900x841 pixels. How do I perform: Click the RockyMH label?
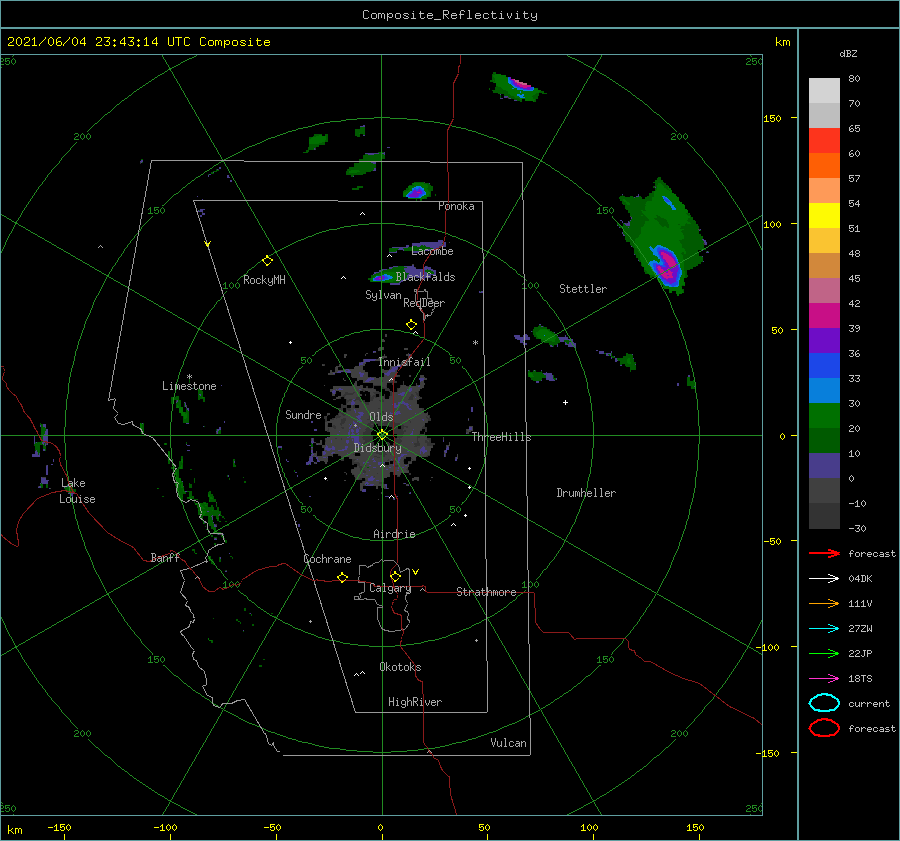[264, 280]
